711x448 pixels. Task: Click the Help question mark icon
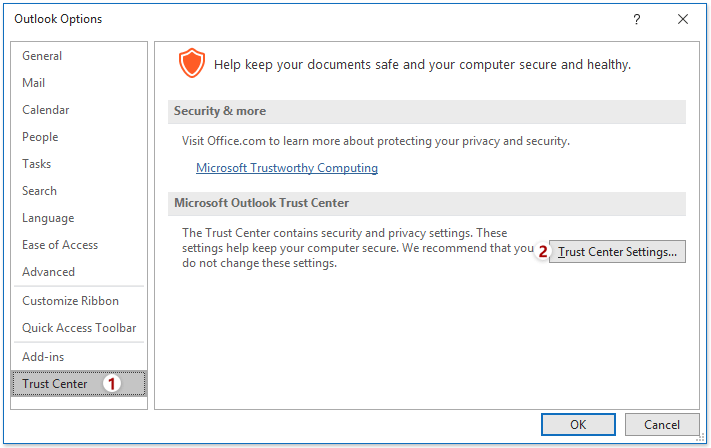click(x=637, y=19)
